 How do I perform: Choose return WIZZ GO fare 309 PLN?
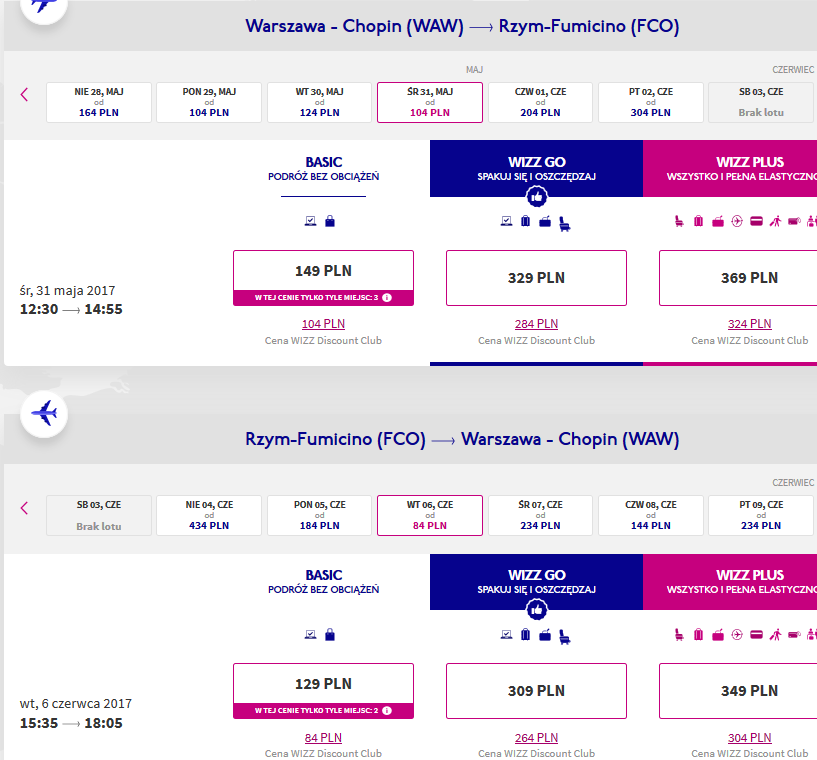[536, 691]
